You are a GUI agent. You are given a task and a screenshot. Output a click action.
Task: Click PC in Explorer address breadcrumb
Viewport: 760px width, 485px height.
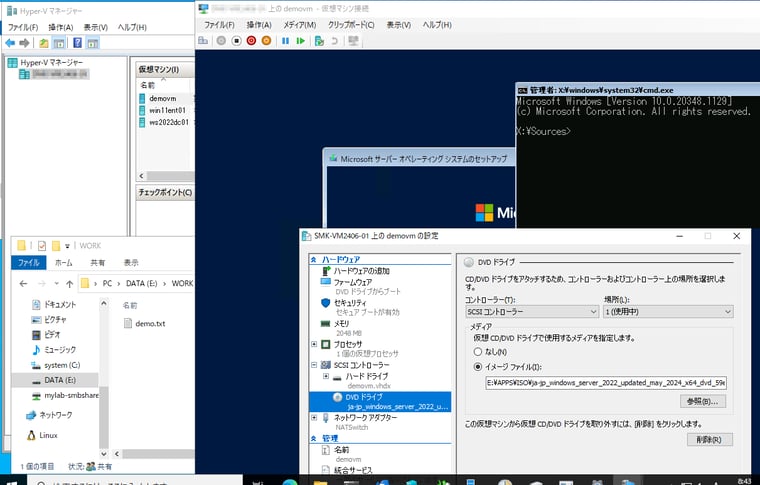click(107, 283)
